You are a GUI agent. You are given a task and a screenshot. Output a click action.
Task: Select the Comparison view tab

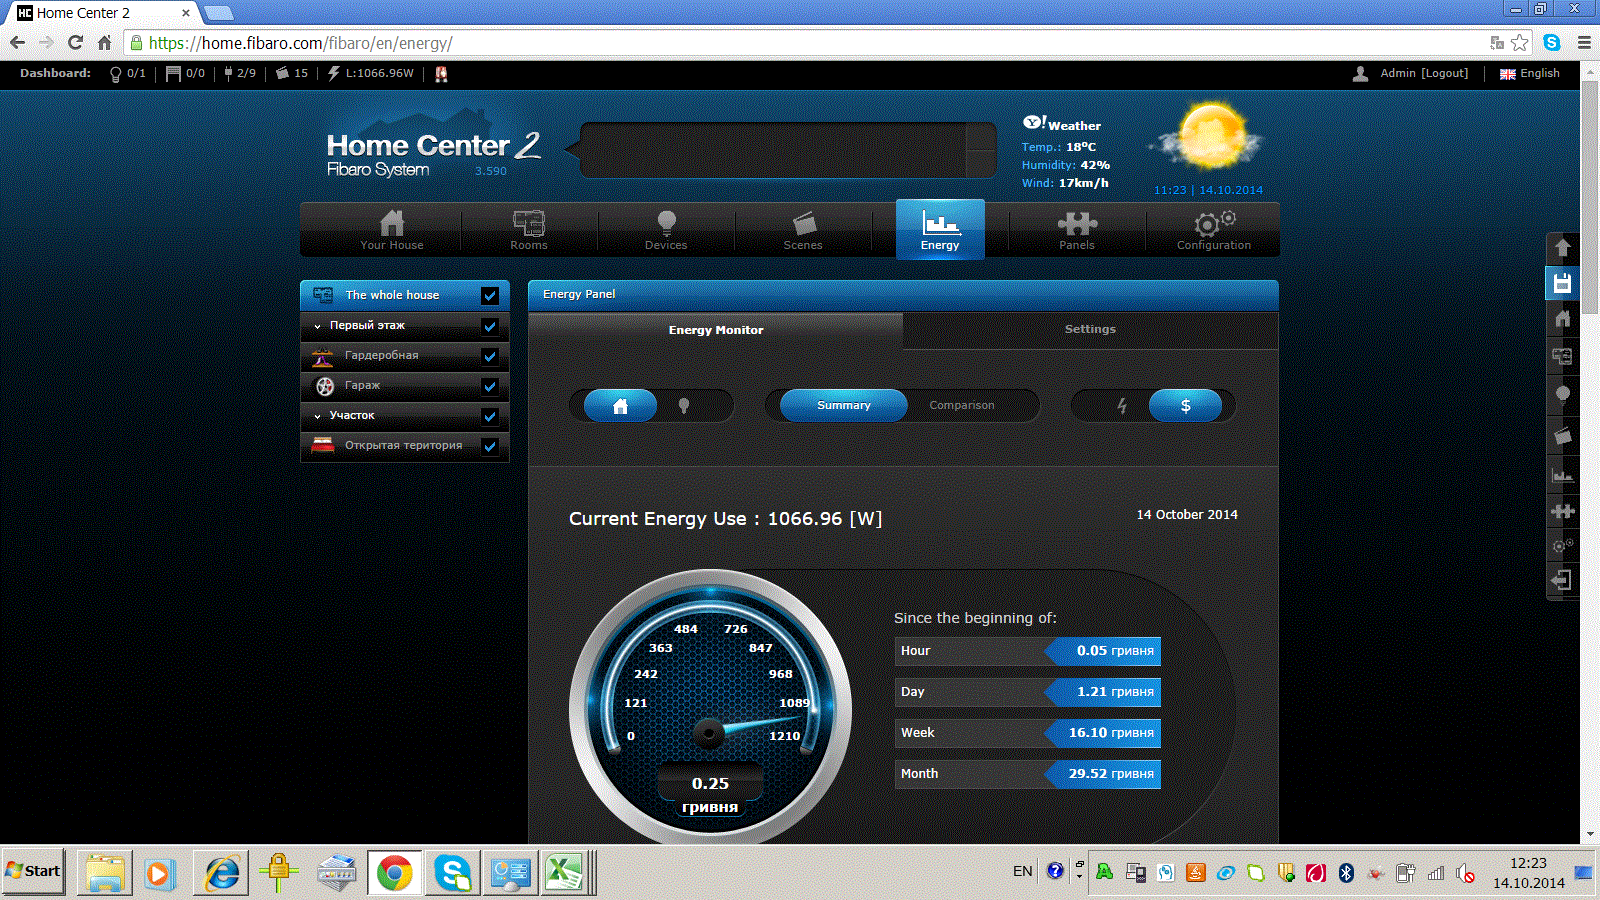(962, 406)
